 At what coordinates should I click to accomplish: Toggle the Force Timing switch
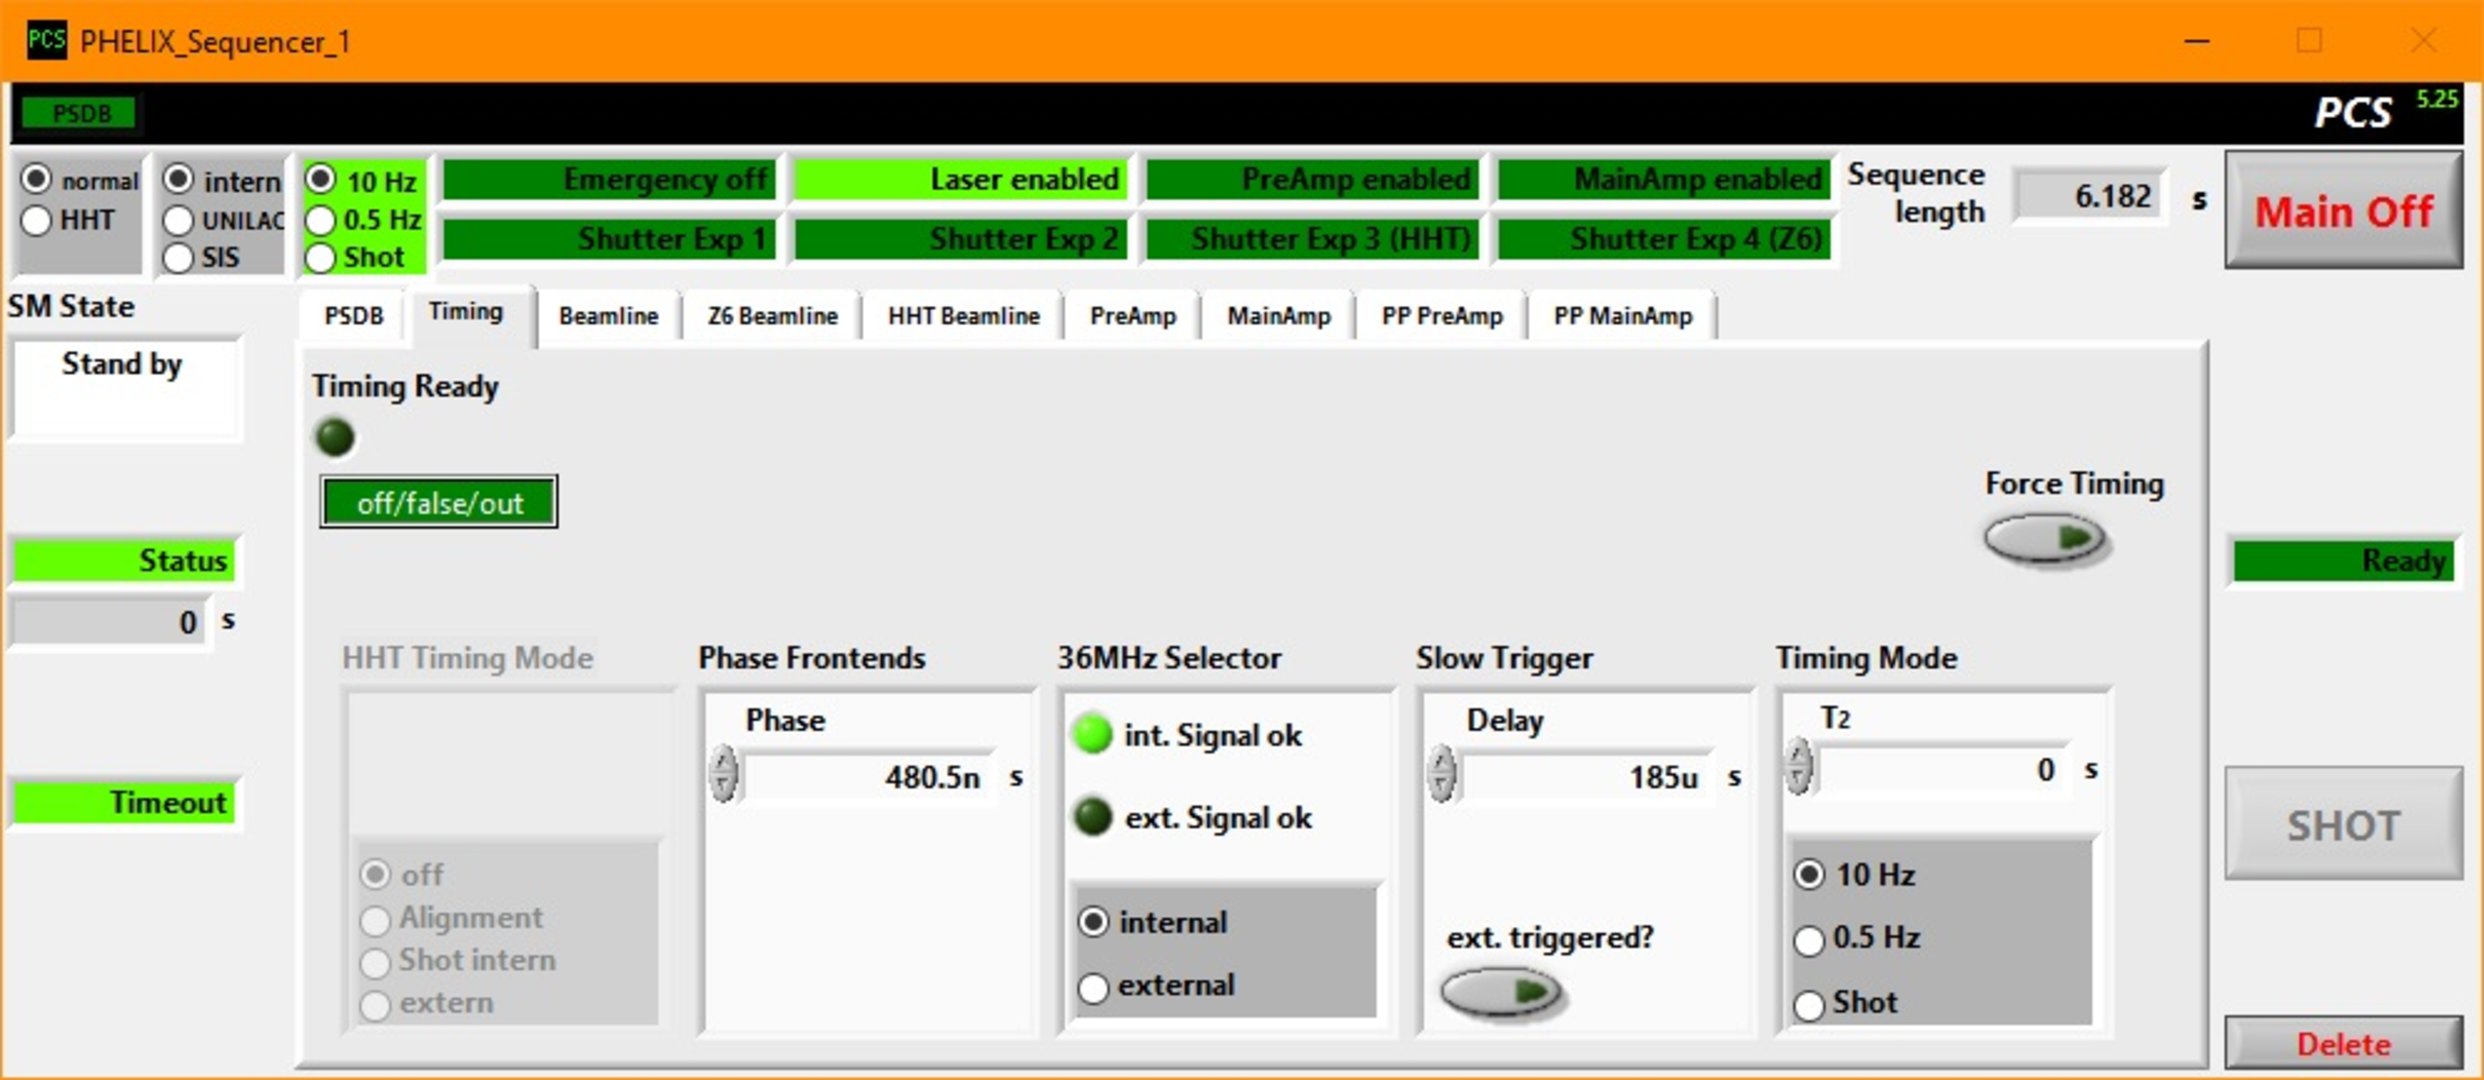pos(2046,539)
